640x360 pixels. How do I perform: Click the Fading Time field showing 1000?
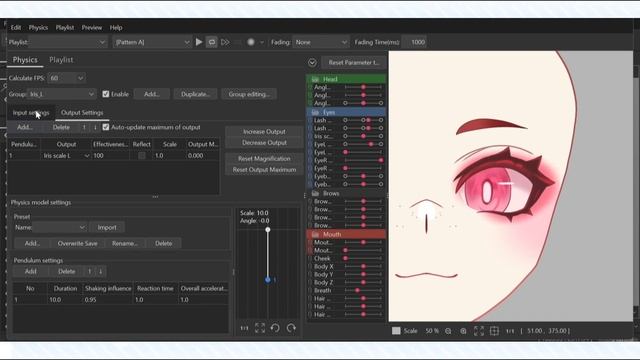click(414, 42)
